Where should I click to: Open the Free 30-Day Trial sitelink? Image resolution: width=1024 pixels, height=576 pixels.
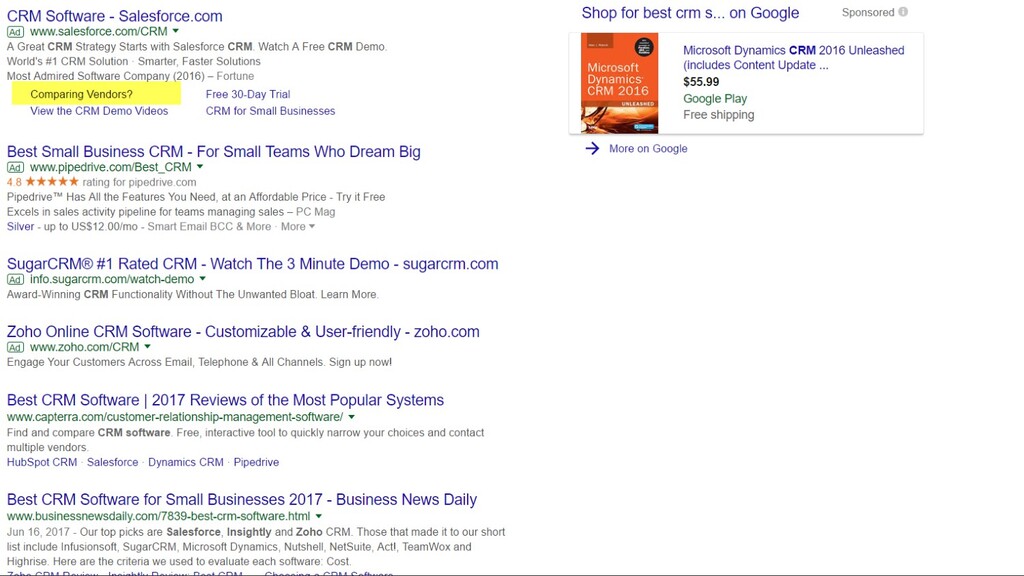coord(248,94)
